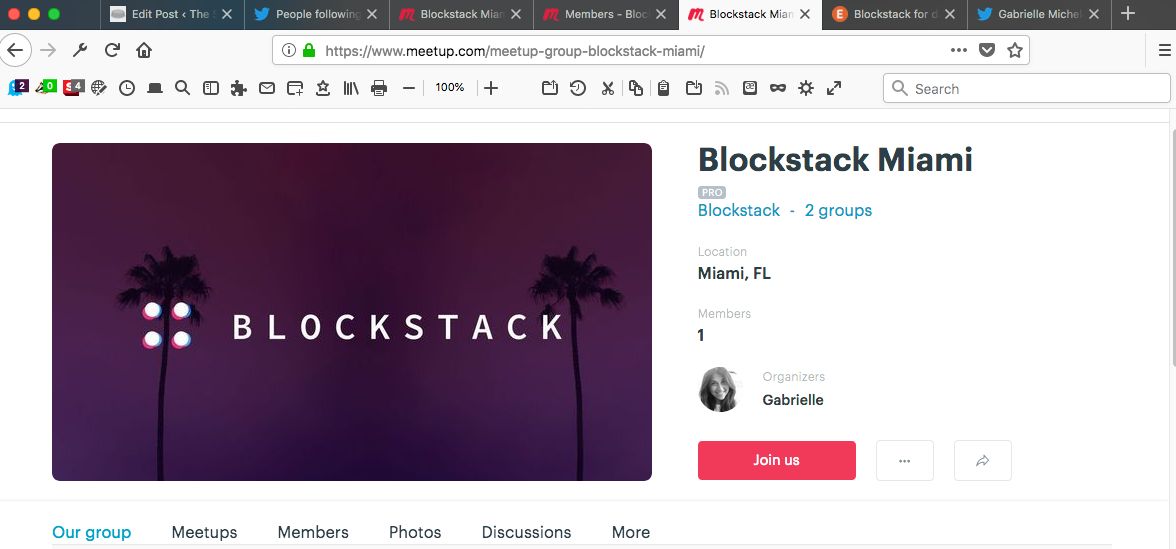Select the Our group tab
Screen dimensions: 1176x549
pyautogui.click(x=92, y=532)
